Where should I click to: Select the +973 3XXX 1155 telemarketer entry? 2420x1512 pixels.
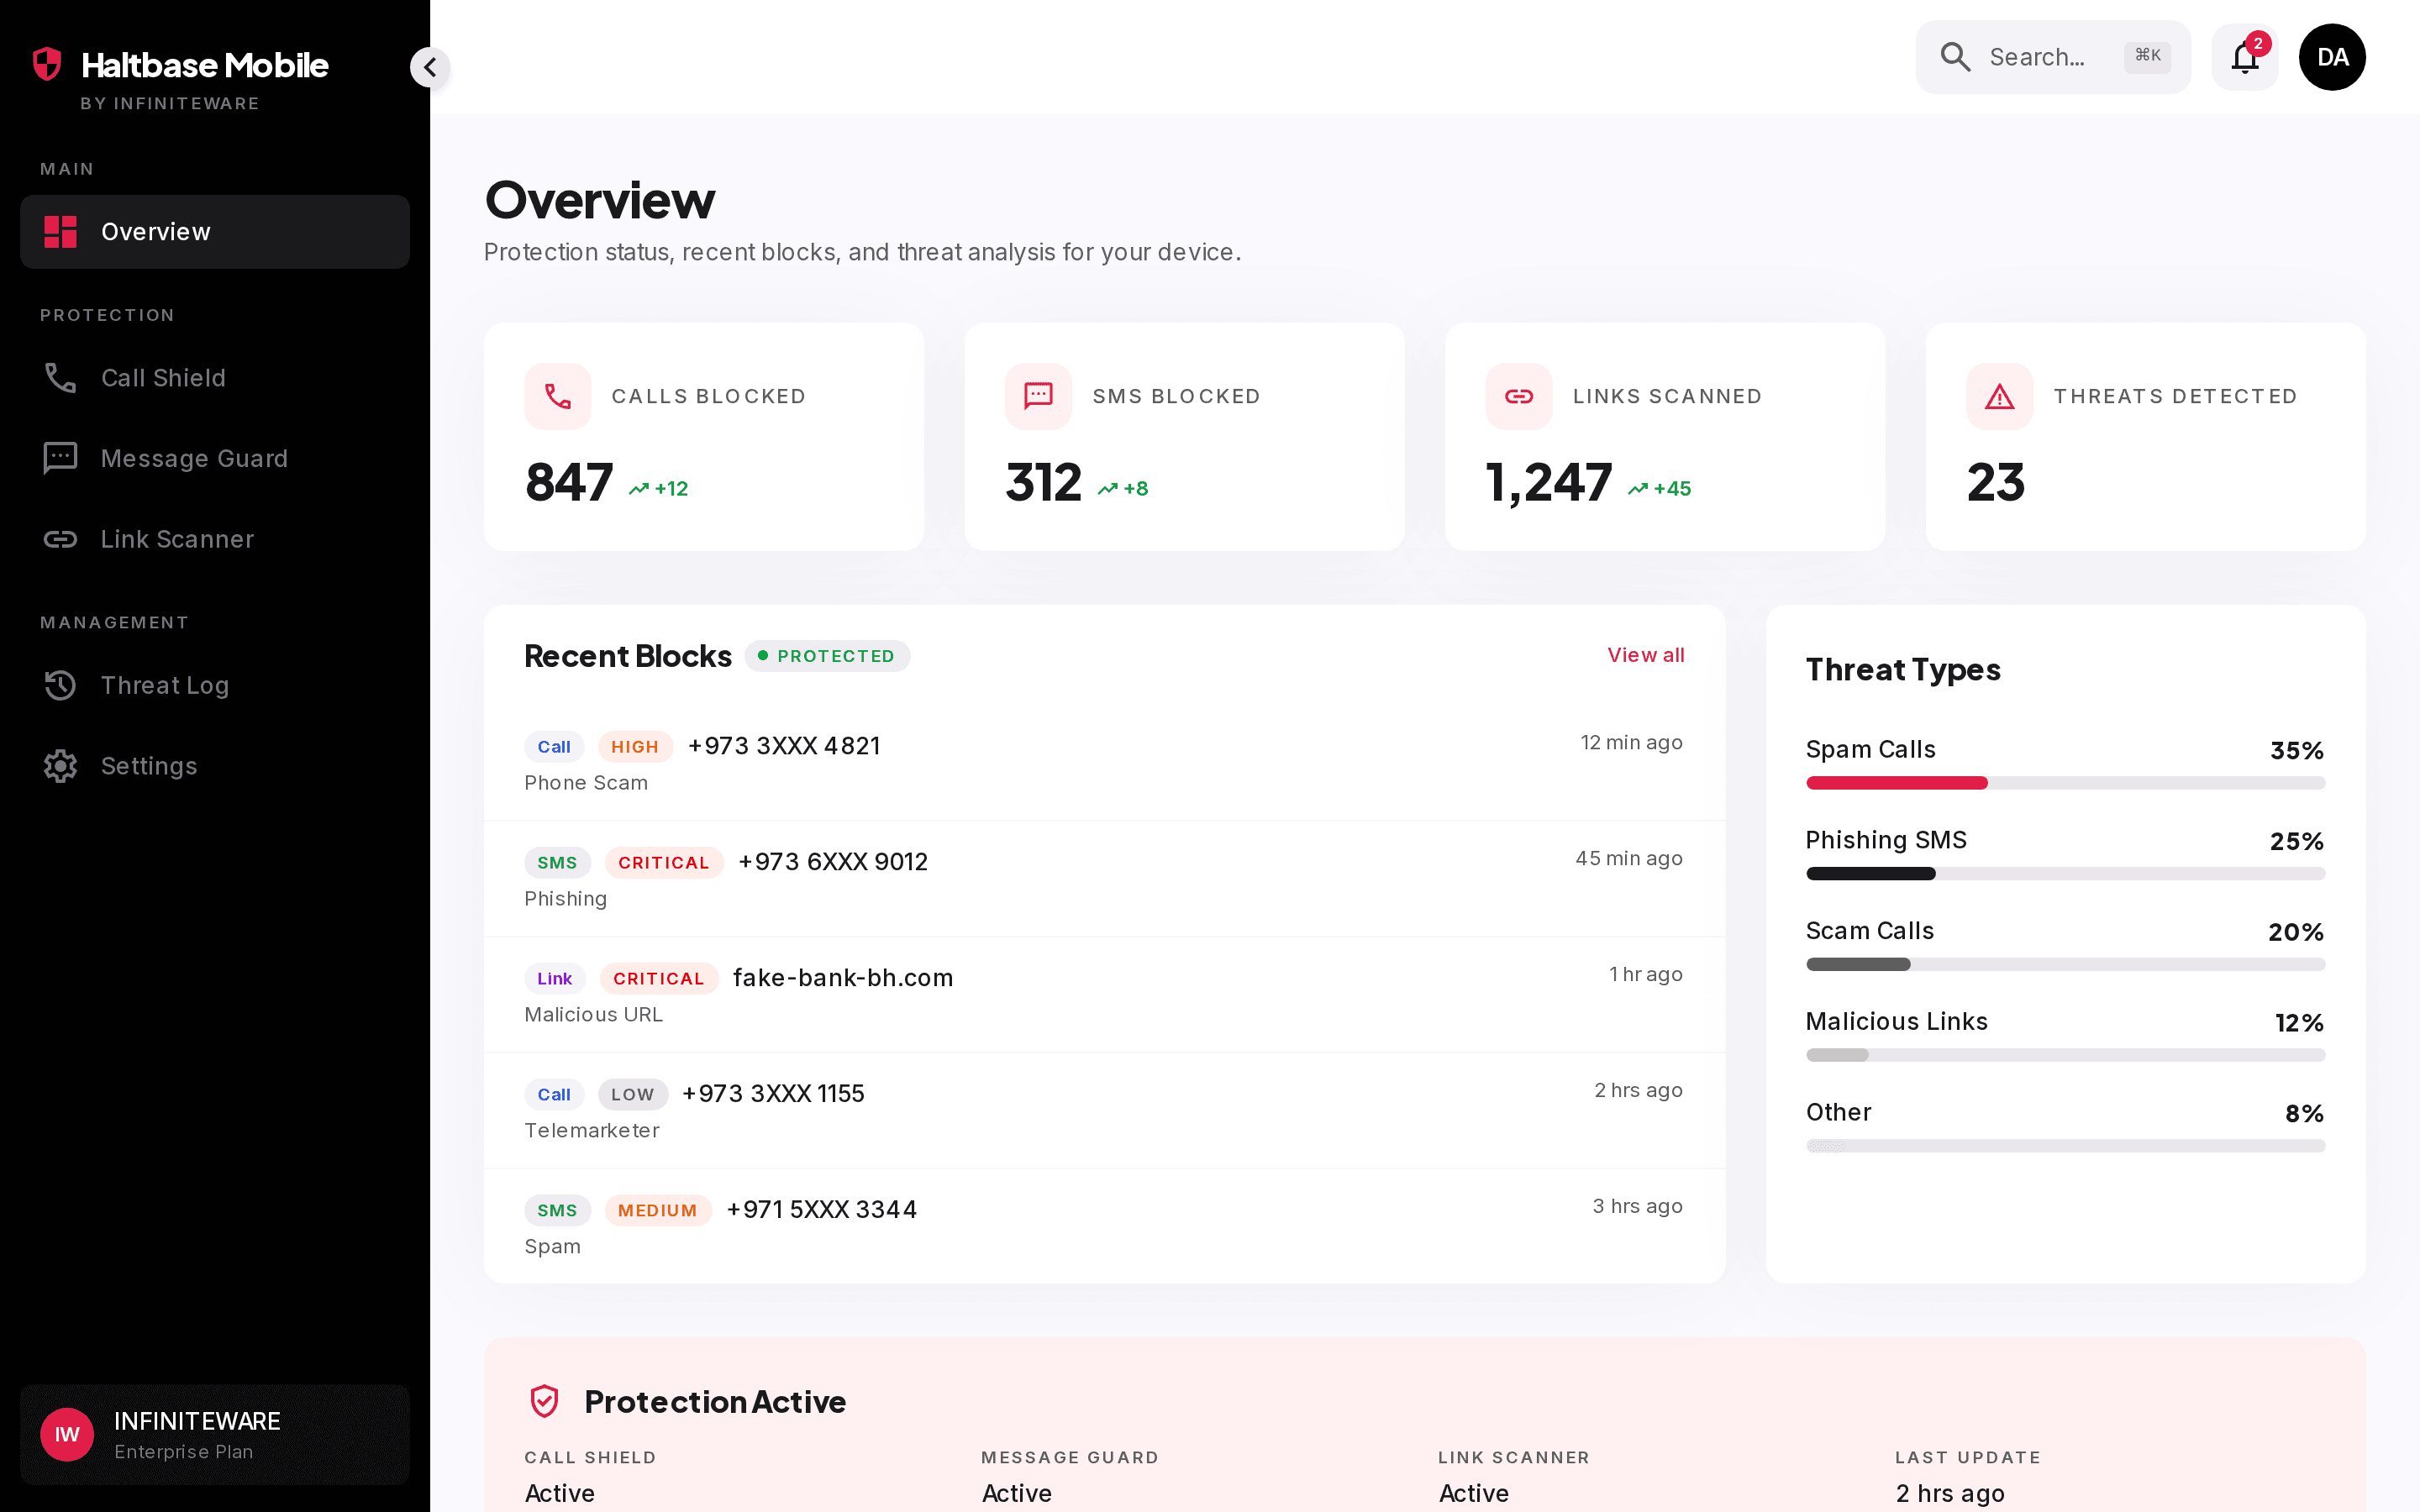point(1104,1111)
